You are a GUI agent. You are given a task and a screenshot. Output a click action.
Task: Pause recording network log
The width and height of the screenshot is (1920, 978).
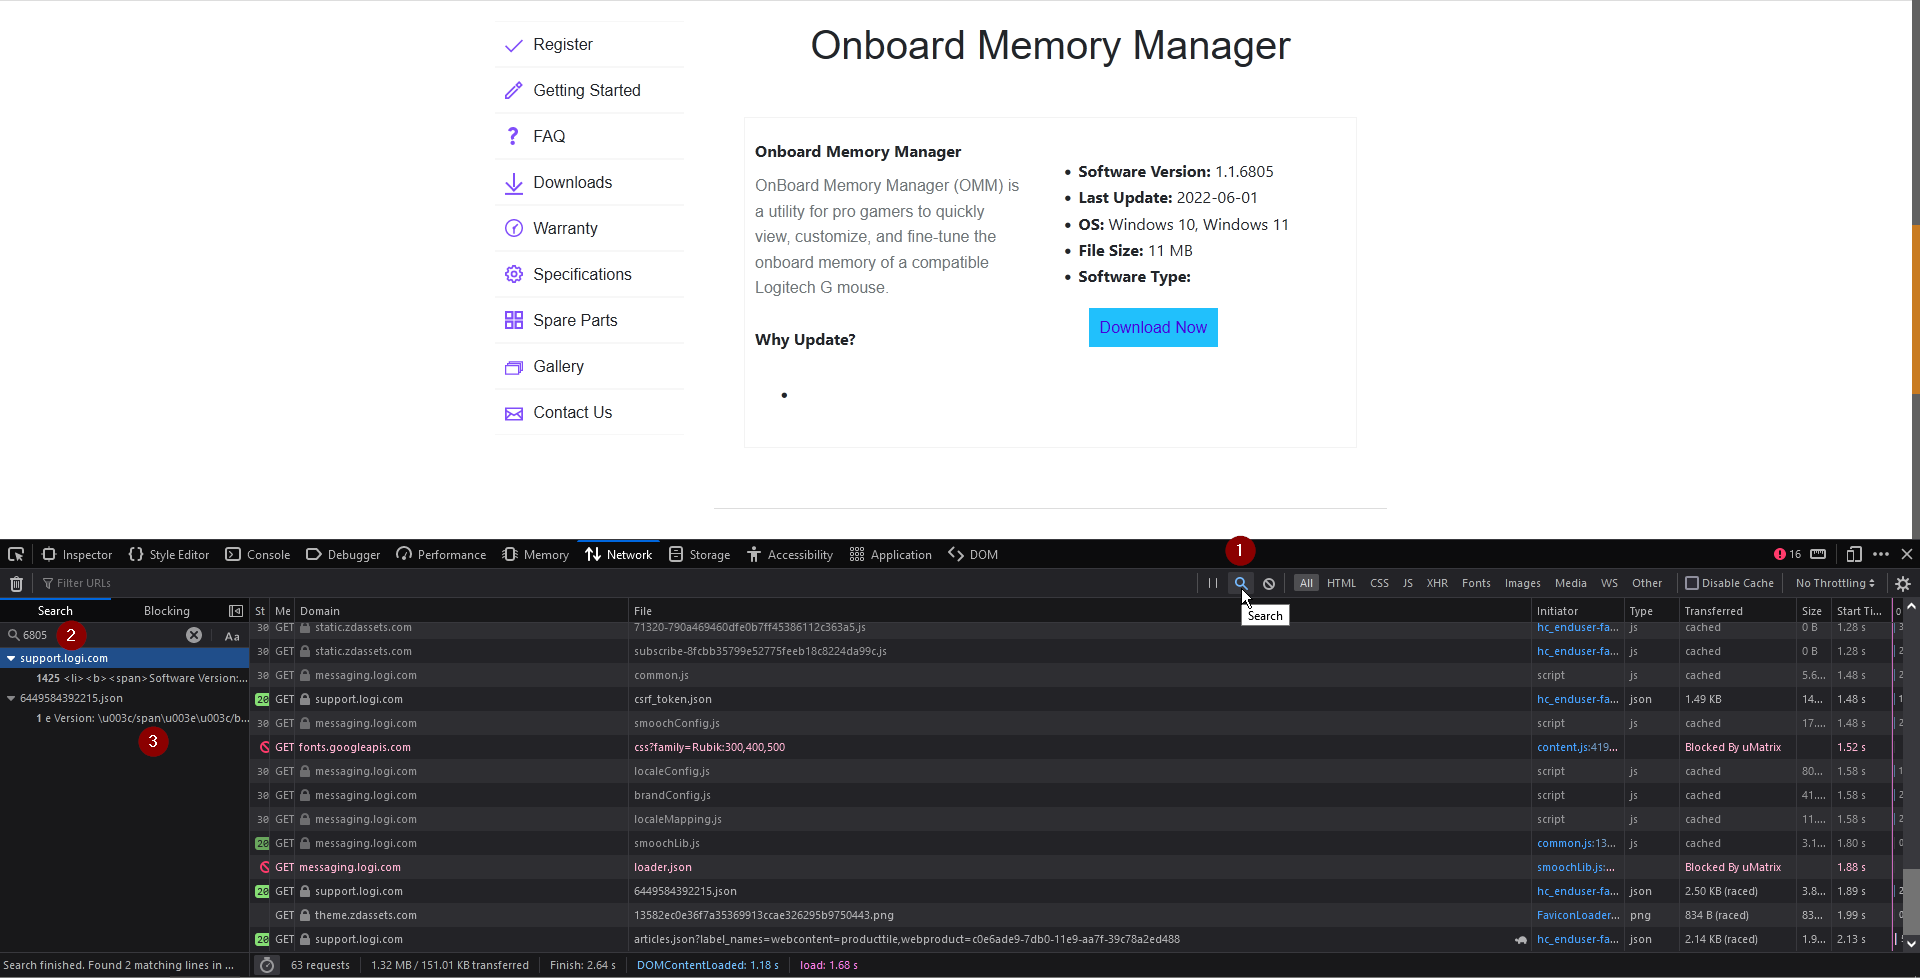1212,583
